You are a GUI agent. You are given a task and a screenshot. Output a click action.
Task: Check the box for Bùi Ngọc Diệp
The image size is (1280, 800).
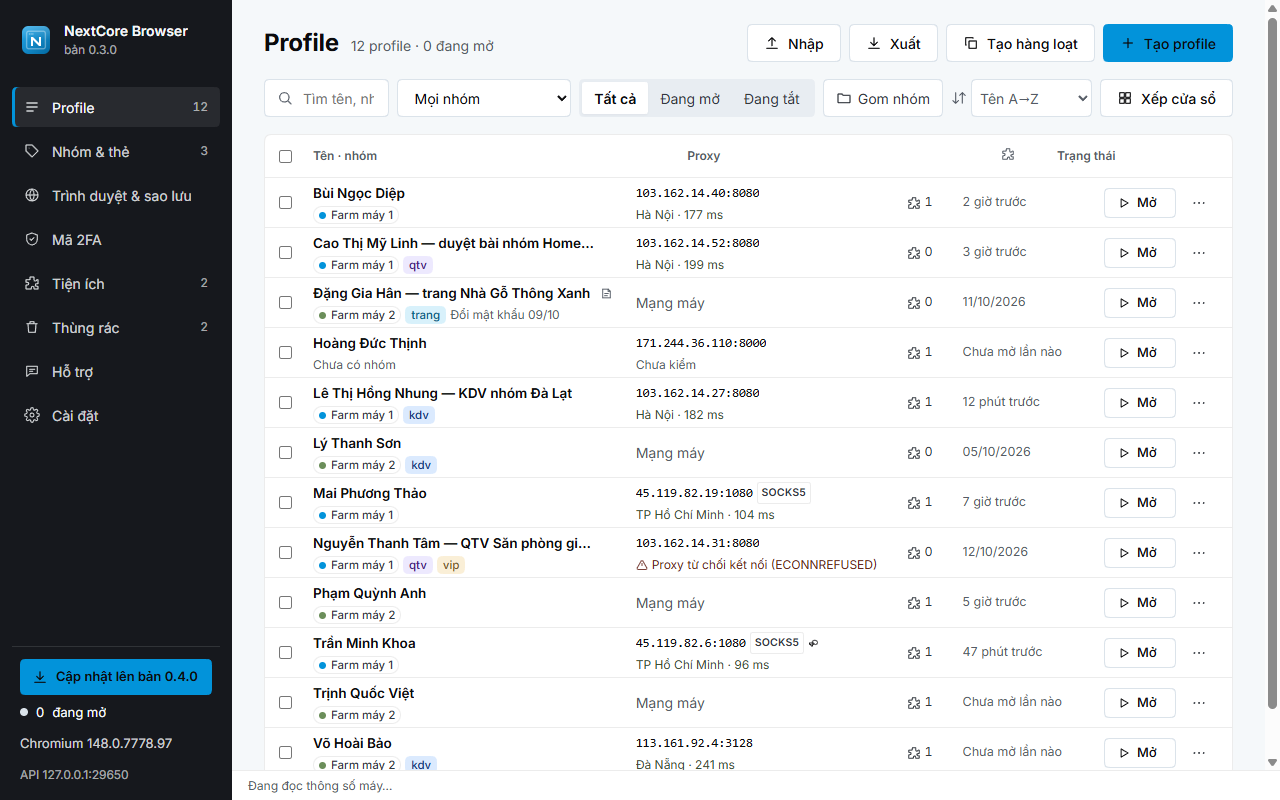[286, 202]
